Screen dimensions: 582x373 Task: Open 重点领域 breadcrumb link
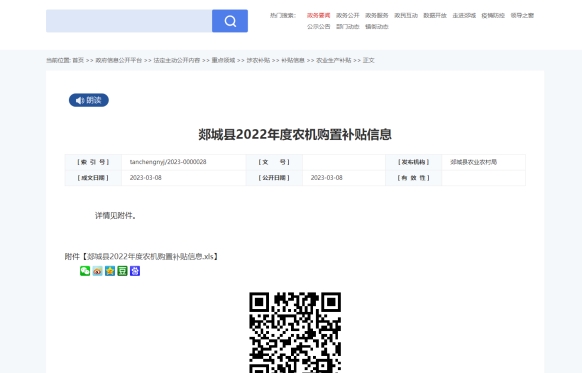point(223,60)
